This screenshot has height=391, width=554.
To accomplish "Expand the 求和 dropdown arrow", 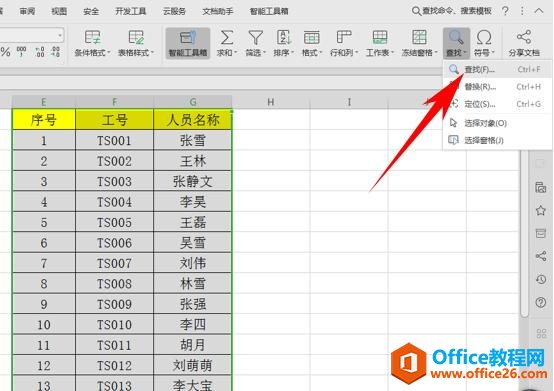I will pyautogui.click(x=235, y=53).
